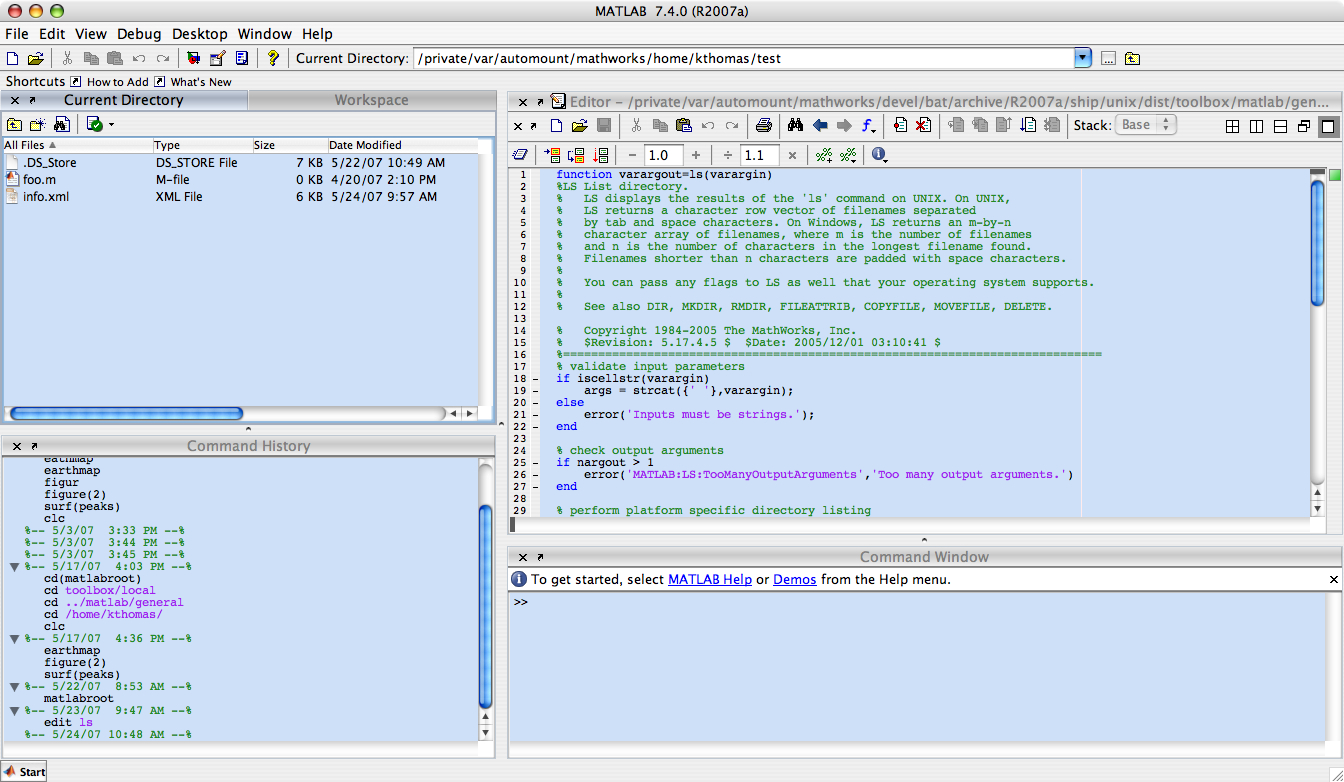Open the Debug menu
Image resolution: width=1344 pixels, height=782 pixels.
pos(138,34)
